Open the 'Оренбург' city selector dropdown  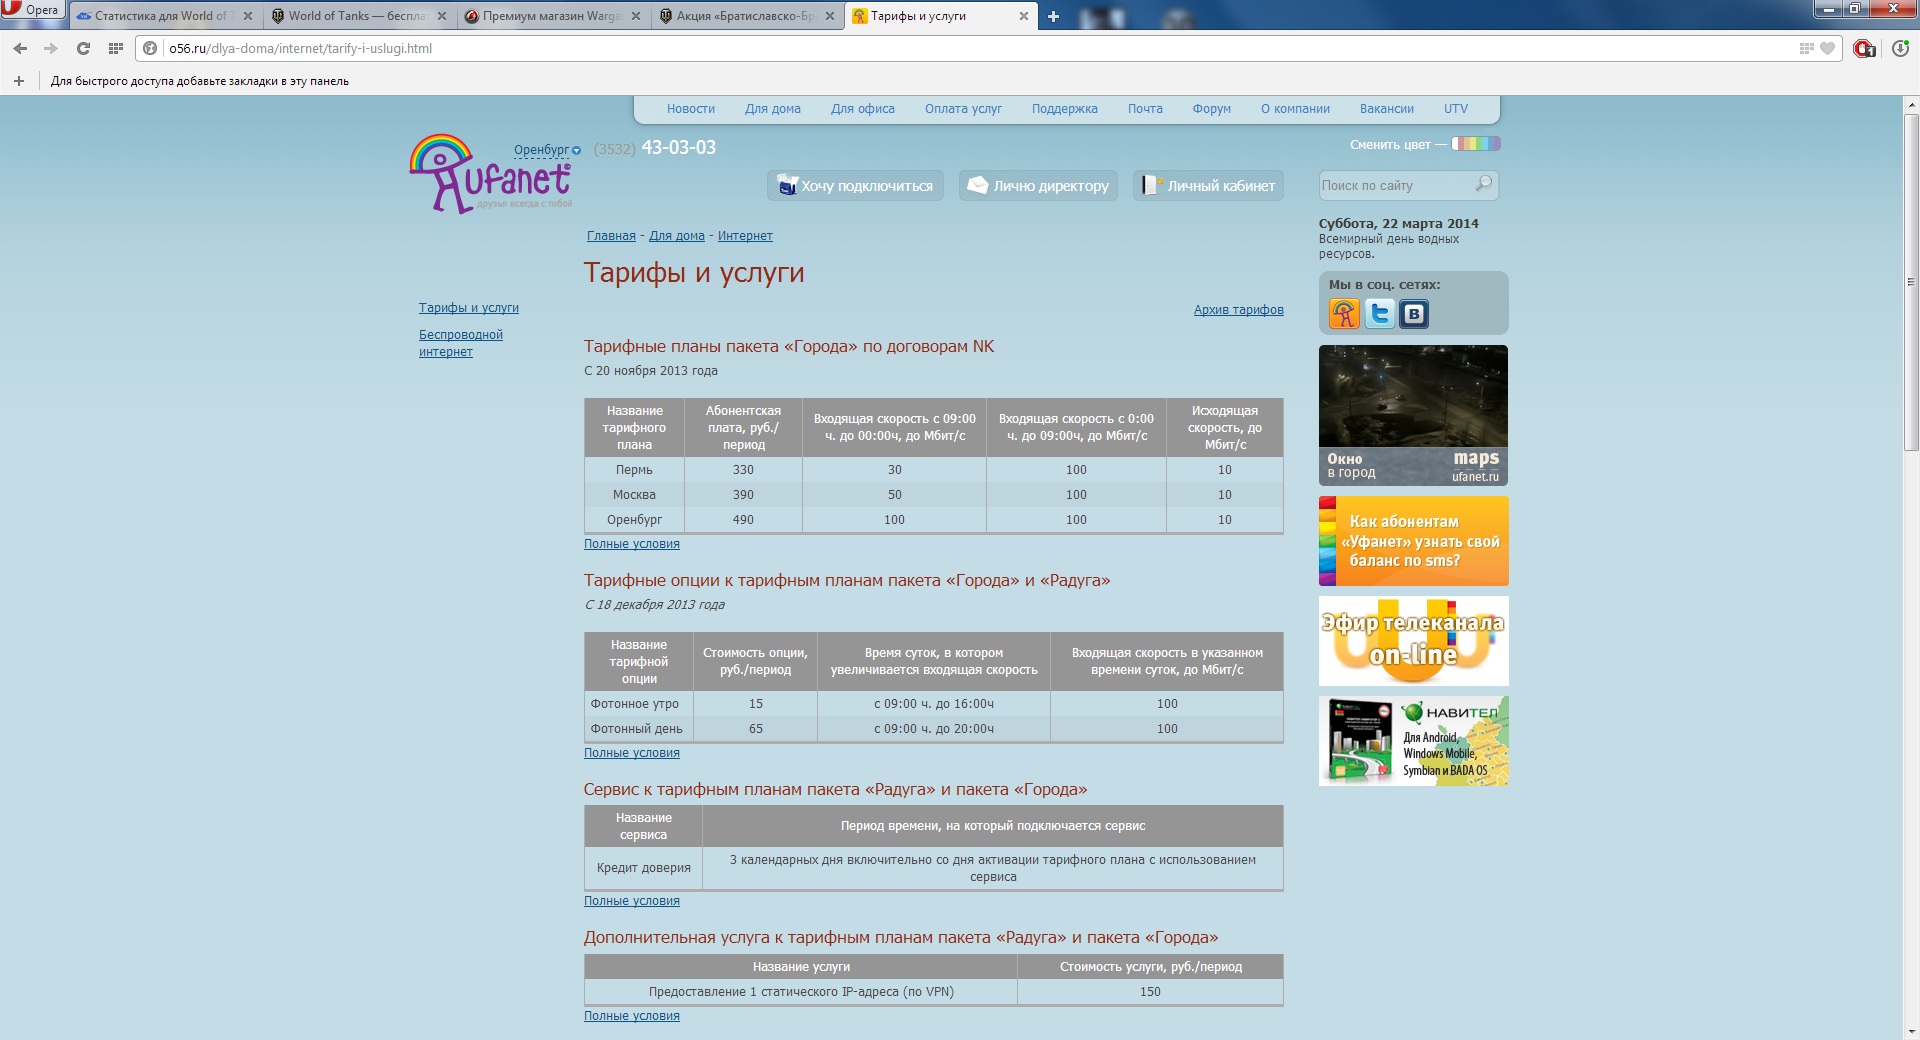coord(547,150)
